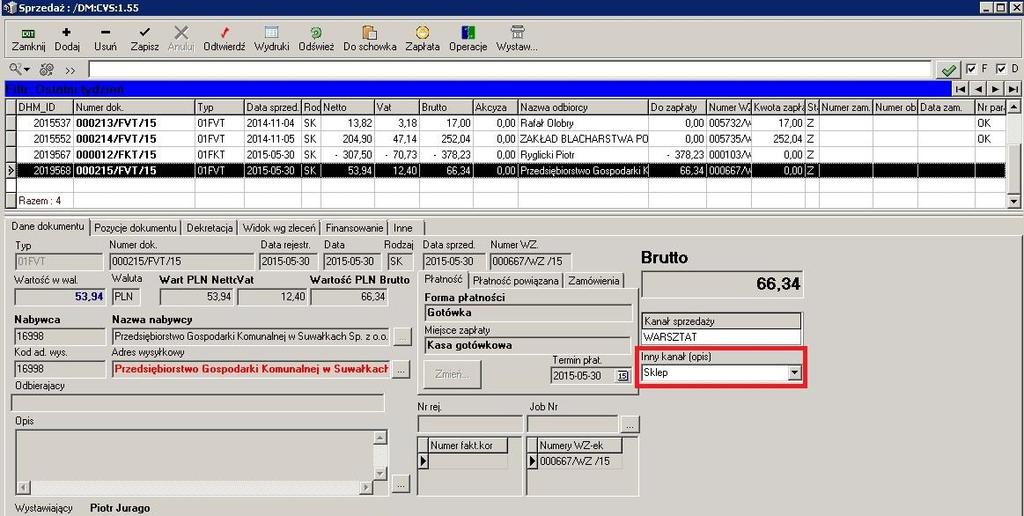
Task: Jump to last record navigation arrow
Action: pos(1013,89)
